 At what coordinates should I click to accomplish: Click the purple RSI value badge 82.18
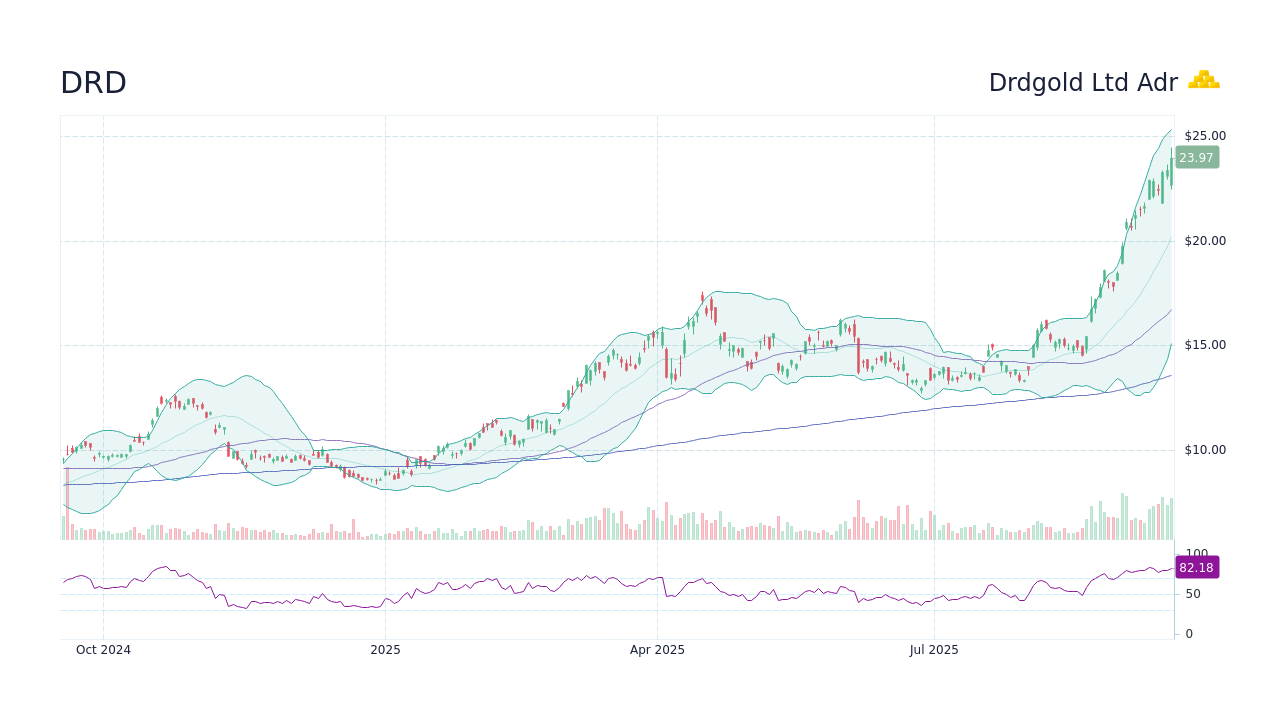tap(1196, 567)
